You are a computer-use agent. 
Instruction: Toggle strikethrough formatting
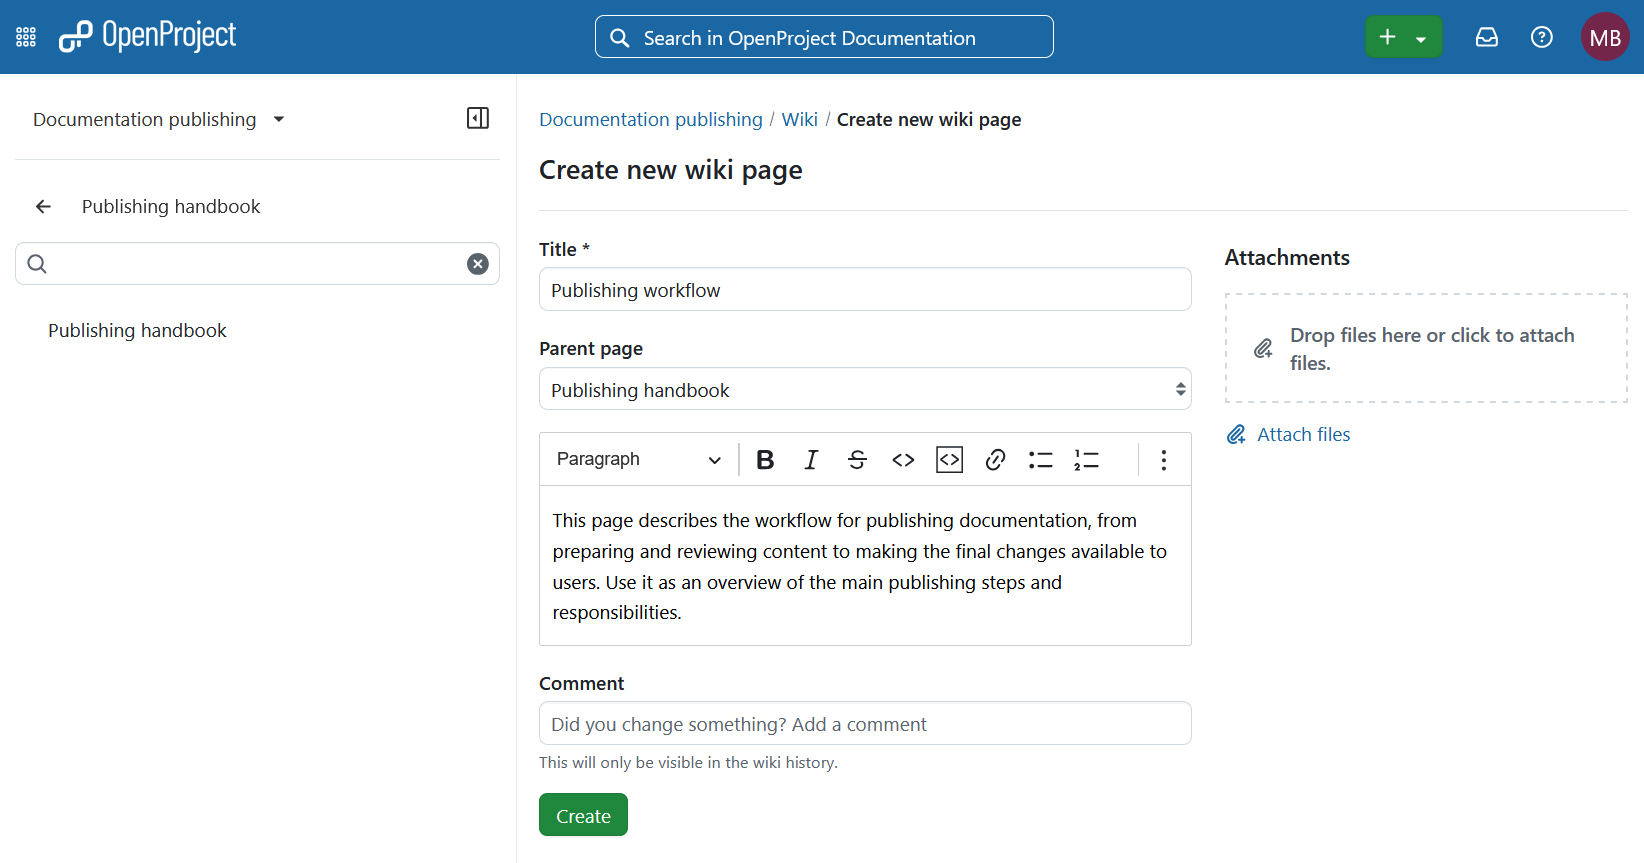pos(857,459)
